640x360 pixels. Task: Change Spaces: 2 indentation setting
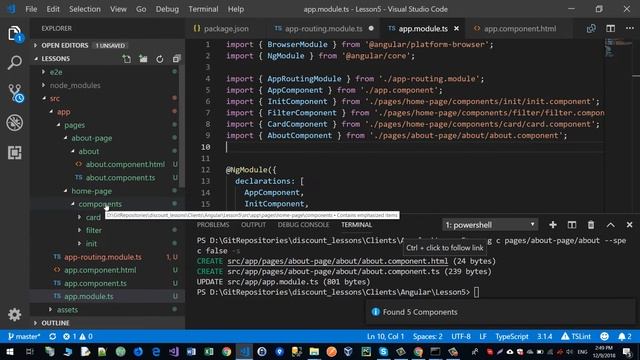[x=427, y=337]
